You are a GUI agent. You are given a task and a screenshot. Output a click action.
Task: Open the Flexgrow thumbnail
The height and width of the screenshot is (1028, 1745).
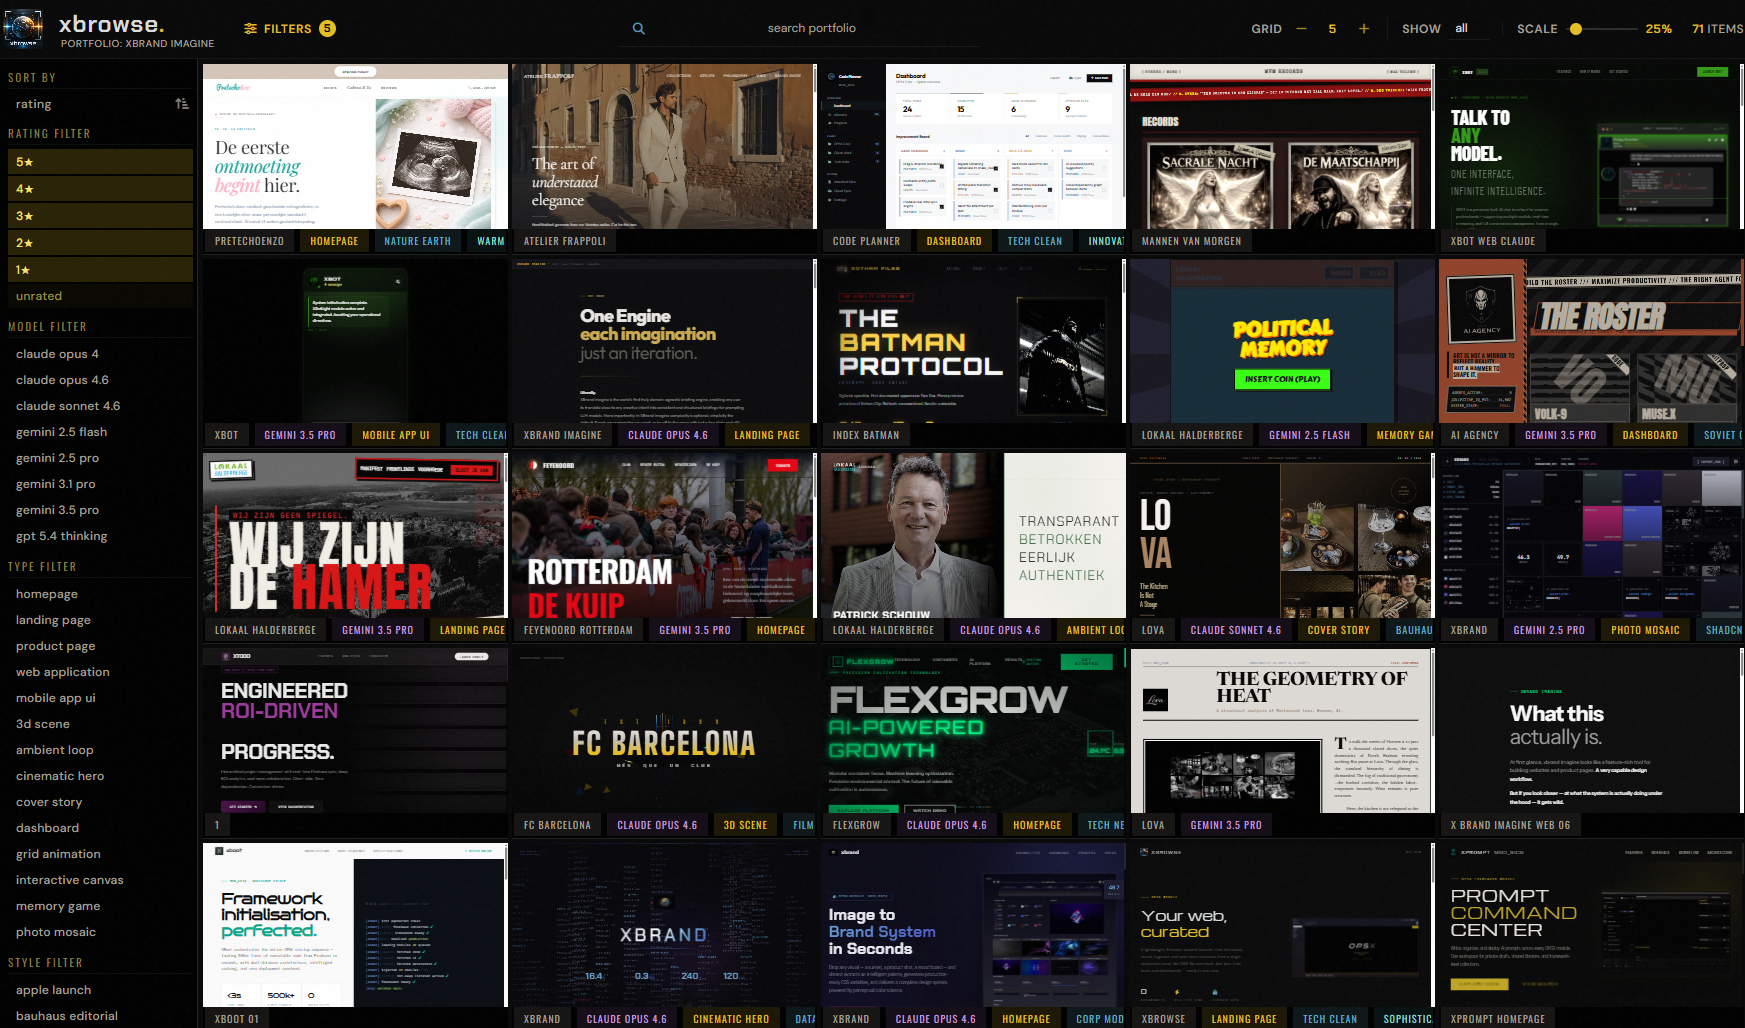(x=973, y=730)
